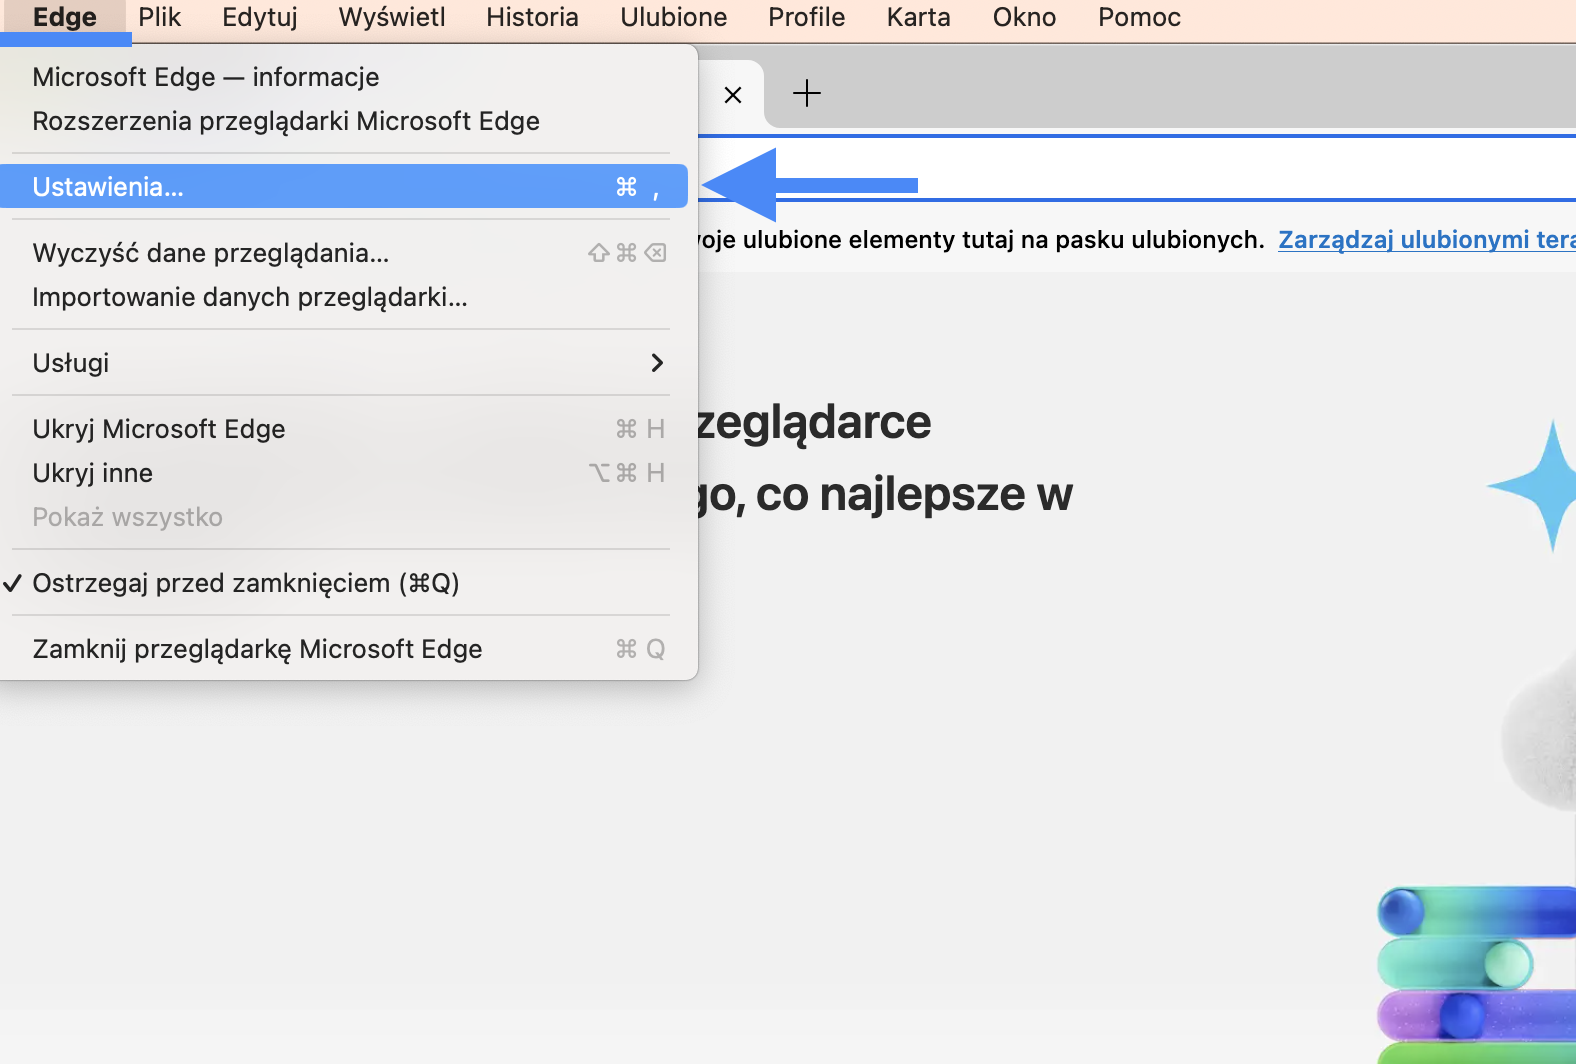Screen dimensions: 1576x1064
Task: Open the Okno menu
Action: pyautogui.click(x=1025, y=18)
